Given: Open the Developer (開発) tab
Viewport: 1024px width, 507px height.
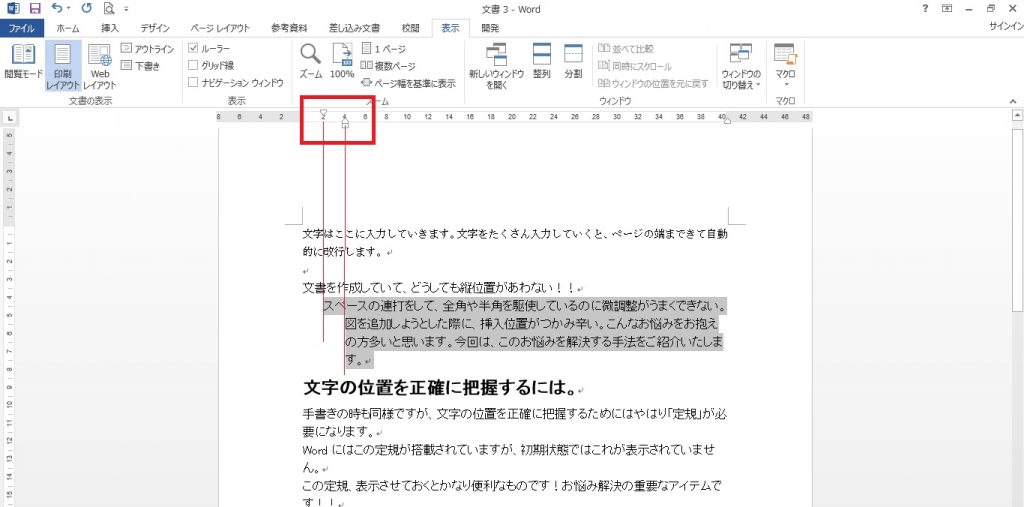Looking at the screenshot, I should click(490, 28).
